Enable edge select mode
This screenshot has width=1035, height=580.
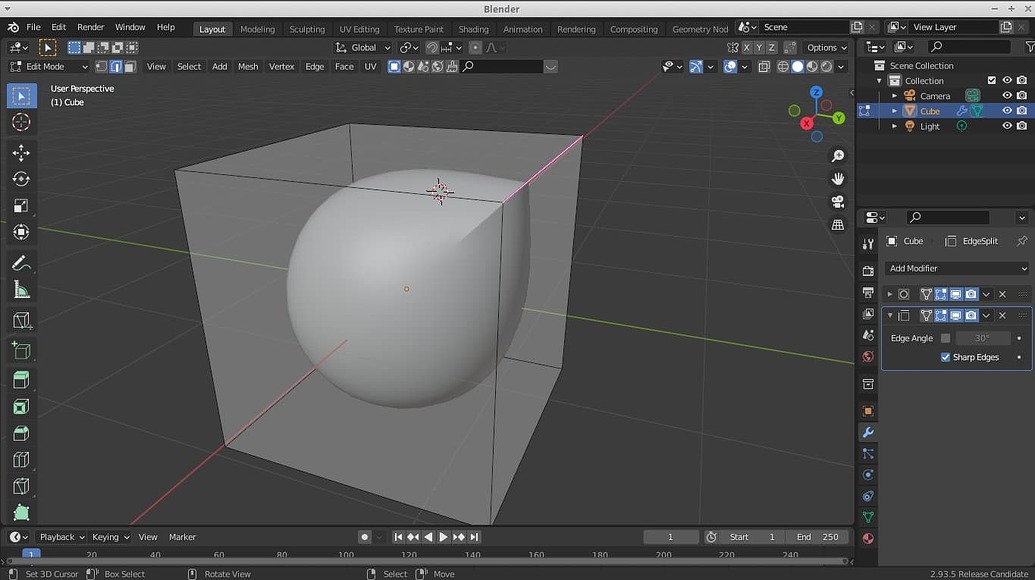[116, 67]
